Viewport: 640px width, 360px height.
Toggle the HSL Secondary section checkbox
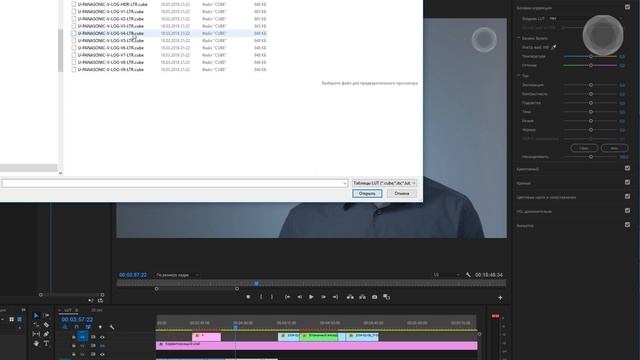[x=627, y=211]
